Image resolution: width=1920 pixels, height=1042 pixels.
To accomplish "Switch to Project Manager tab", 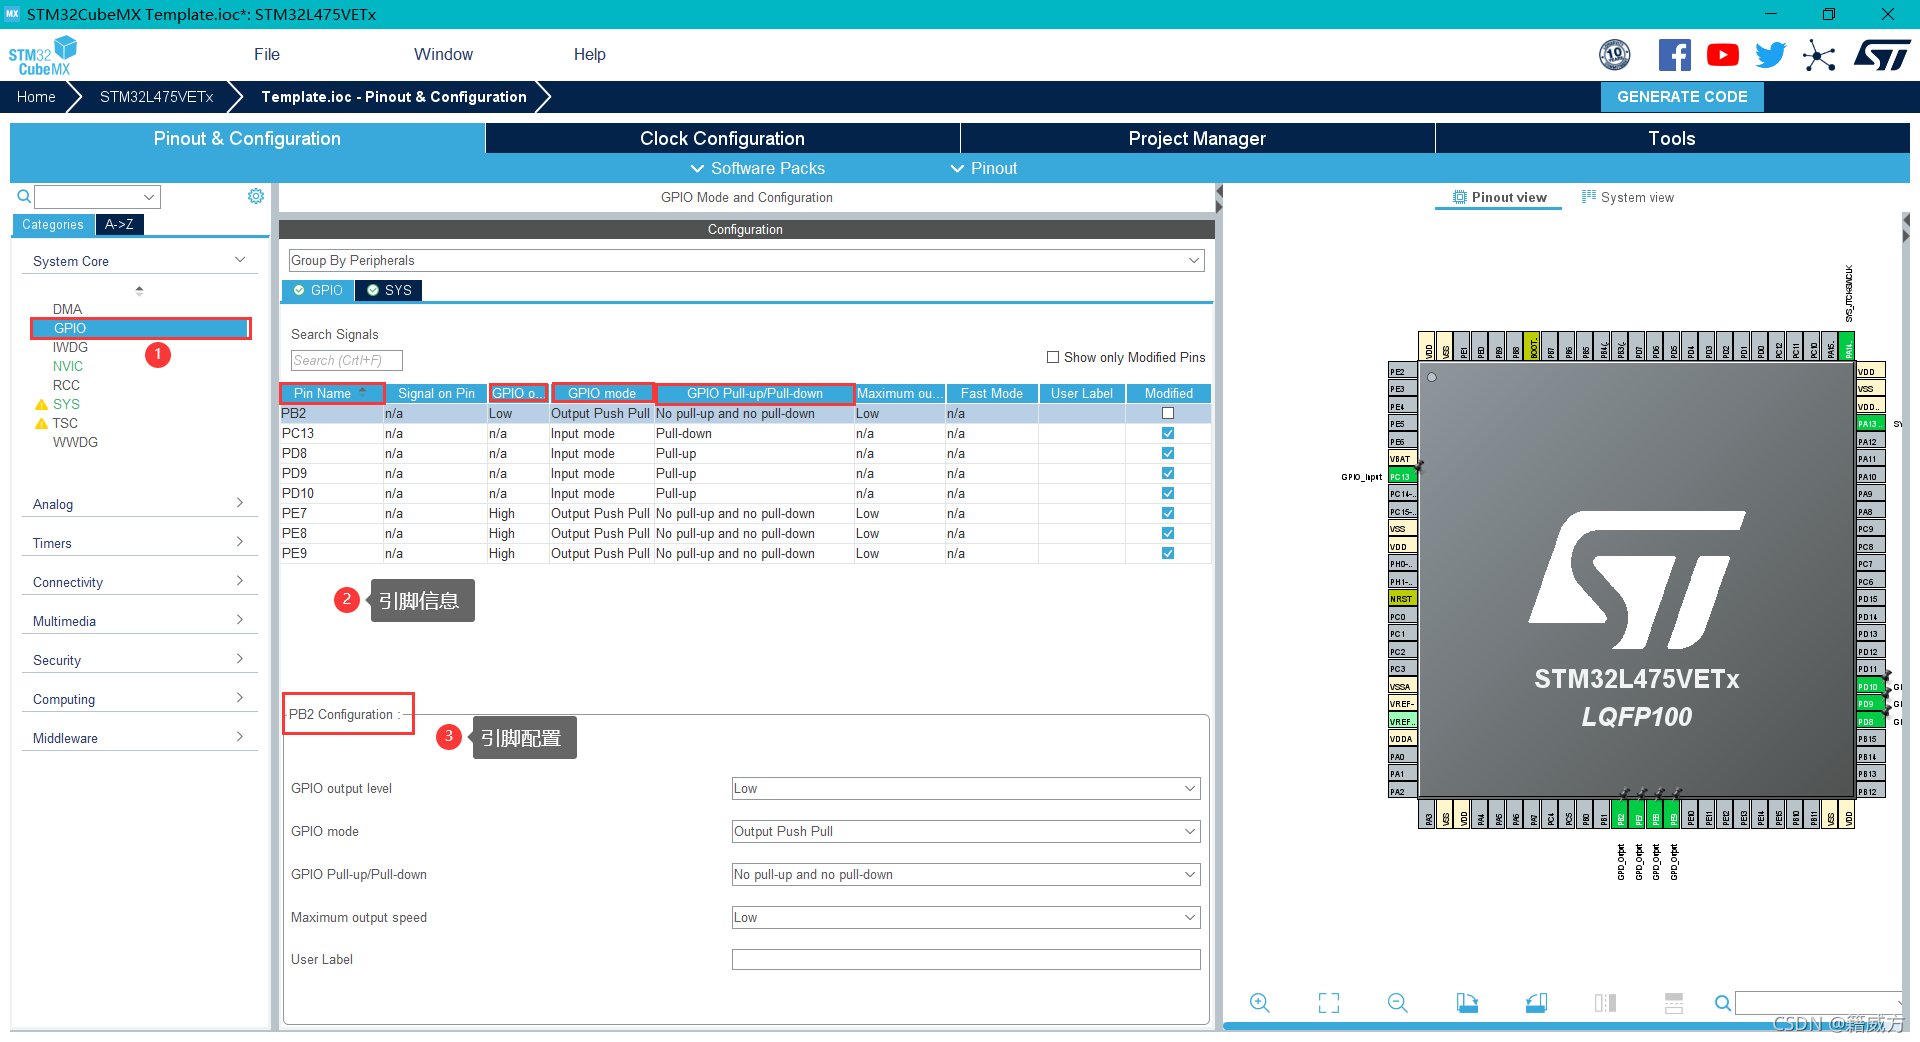I will (x=1197, y=138).
